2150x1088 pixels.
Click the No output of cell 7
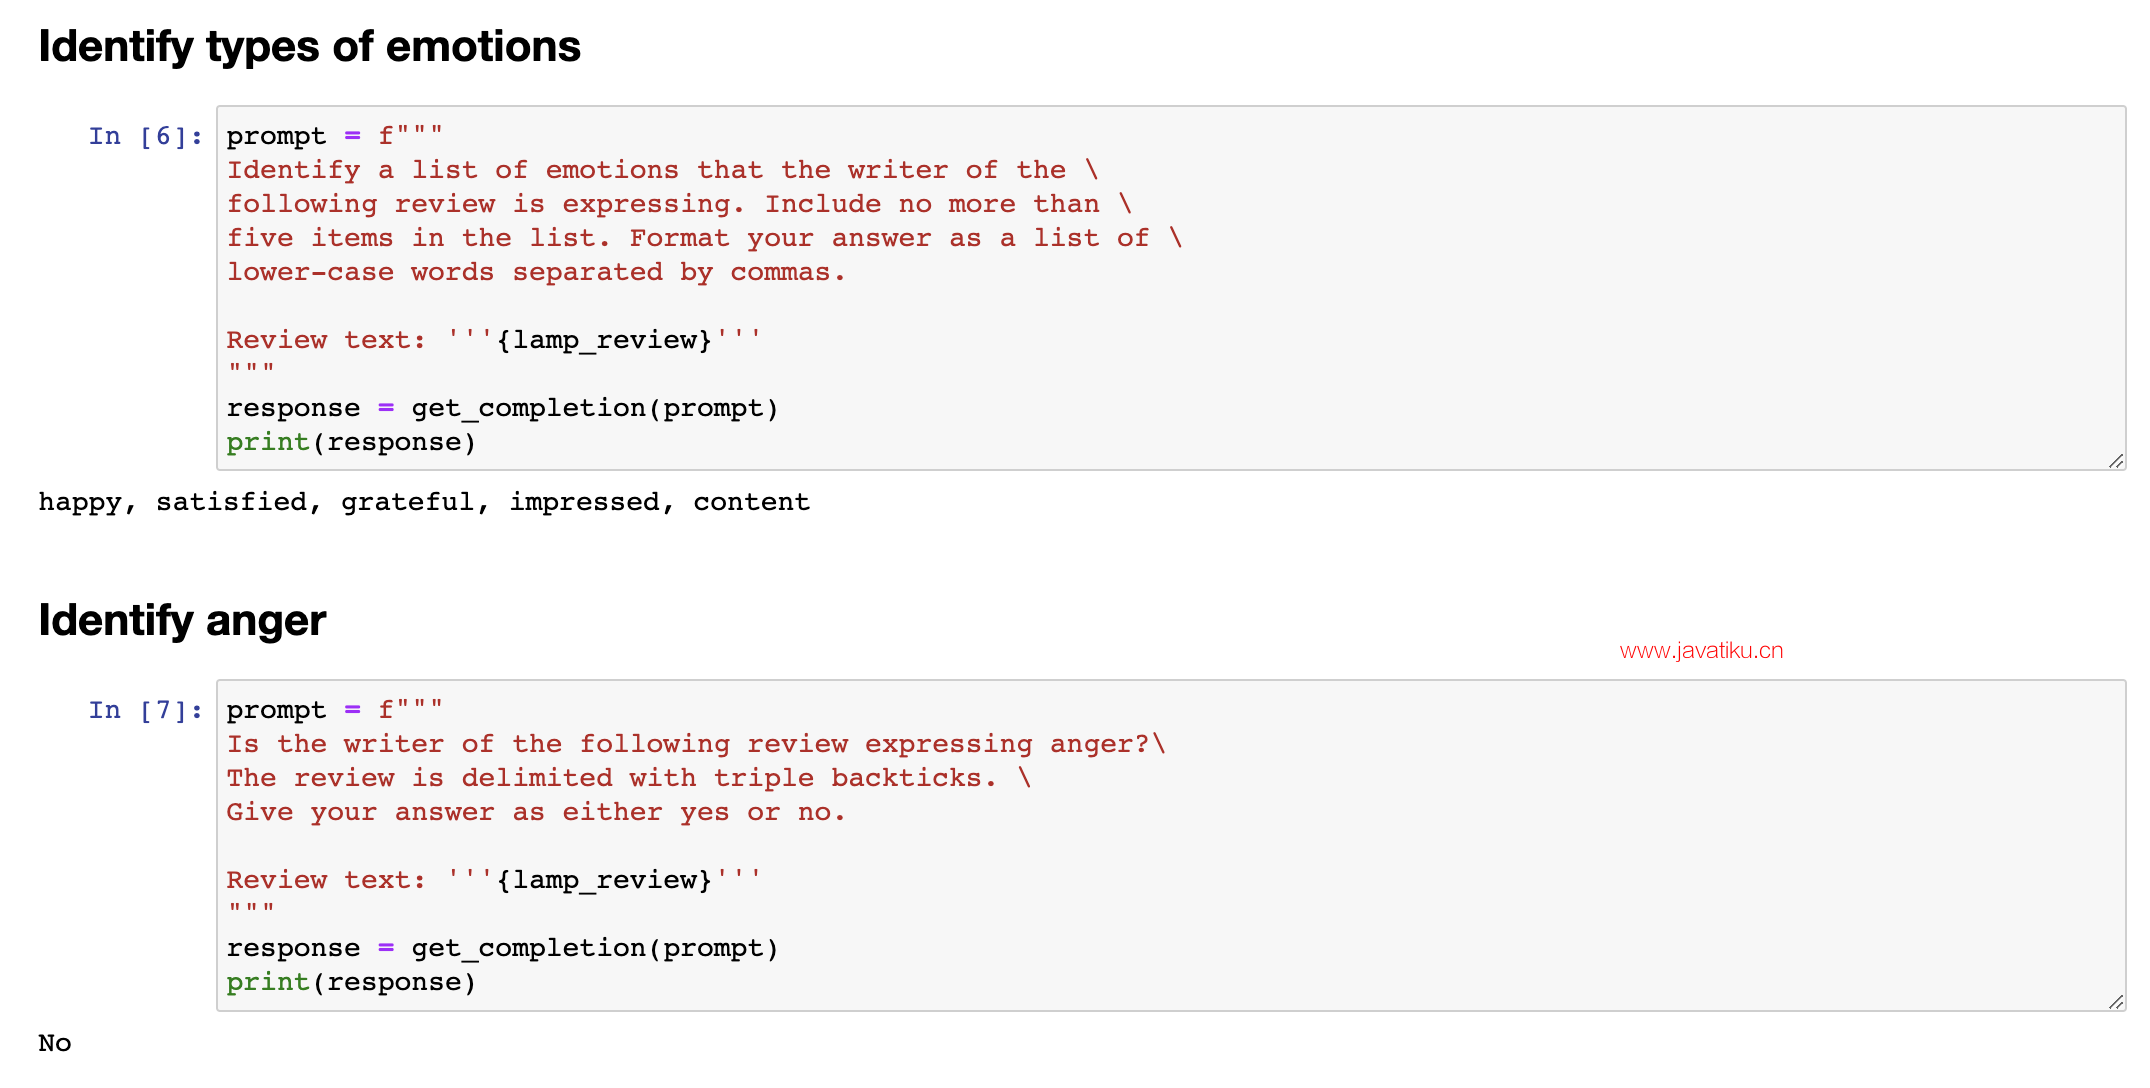pos(55,1043)
